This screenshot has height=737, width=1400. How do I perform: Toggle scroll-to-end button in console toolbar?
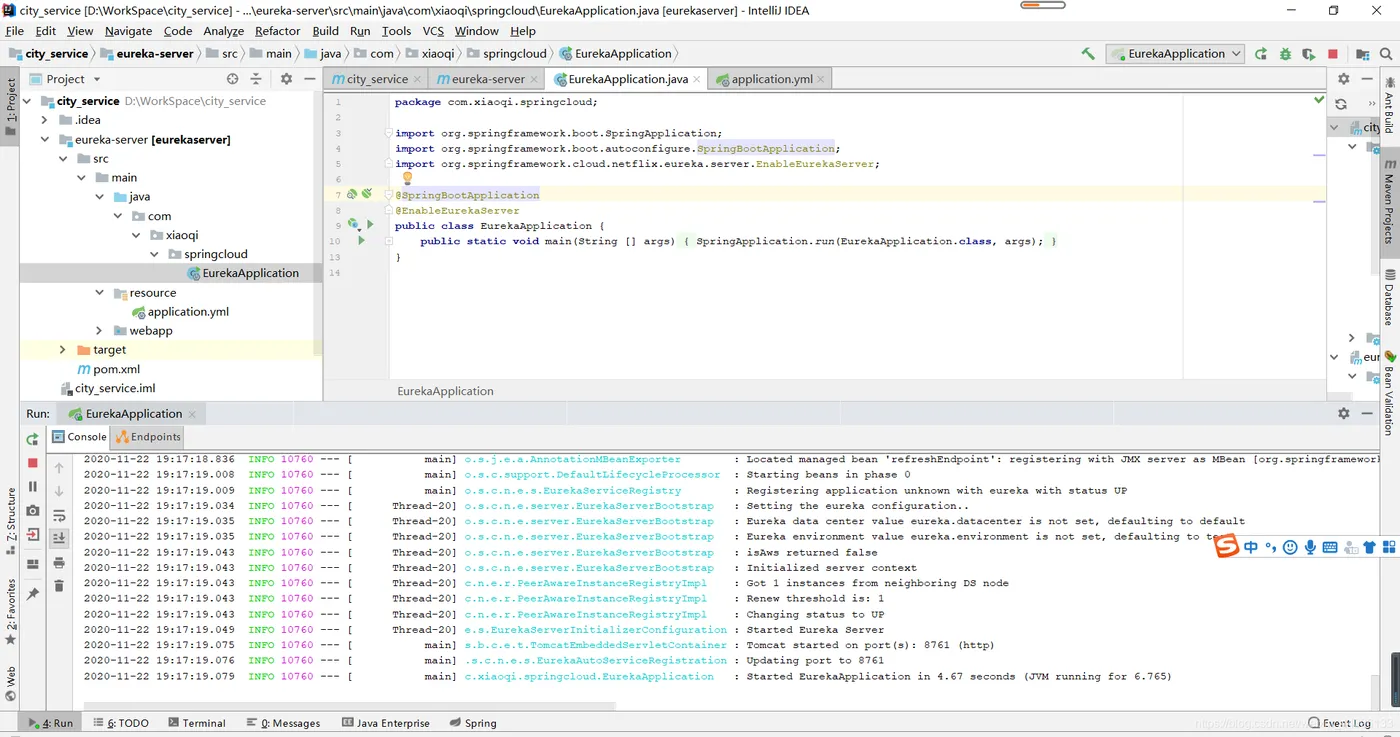click(59, 538)
